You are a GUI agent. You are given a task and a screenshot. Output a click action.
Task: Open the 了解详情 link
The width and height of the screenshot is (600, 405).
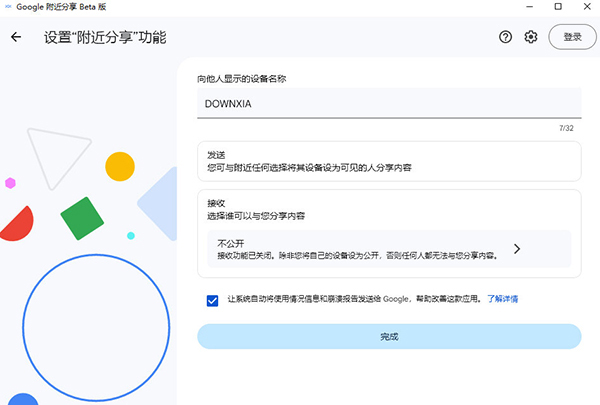point(502,299)
